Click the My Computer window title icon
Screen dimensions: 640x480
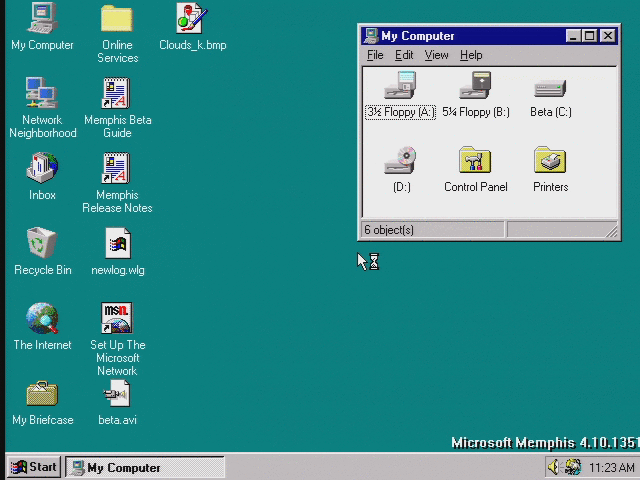371,36
